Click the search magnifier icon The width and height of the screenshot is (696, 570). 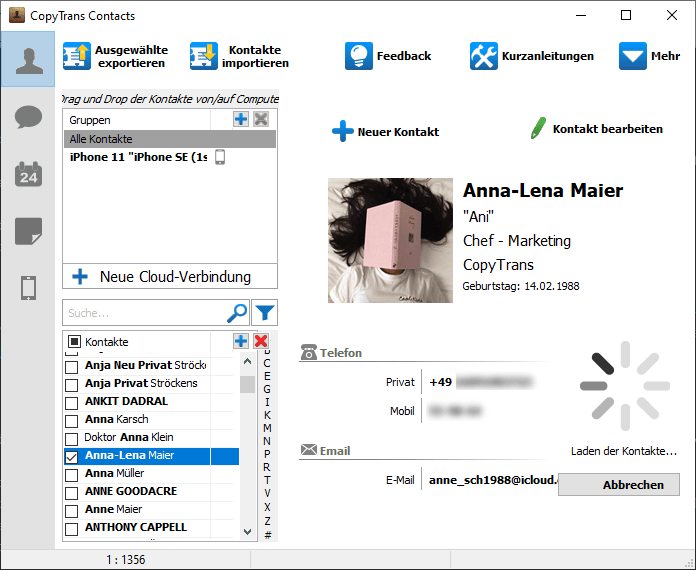[237, 313]
